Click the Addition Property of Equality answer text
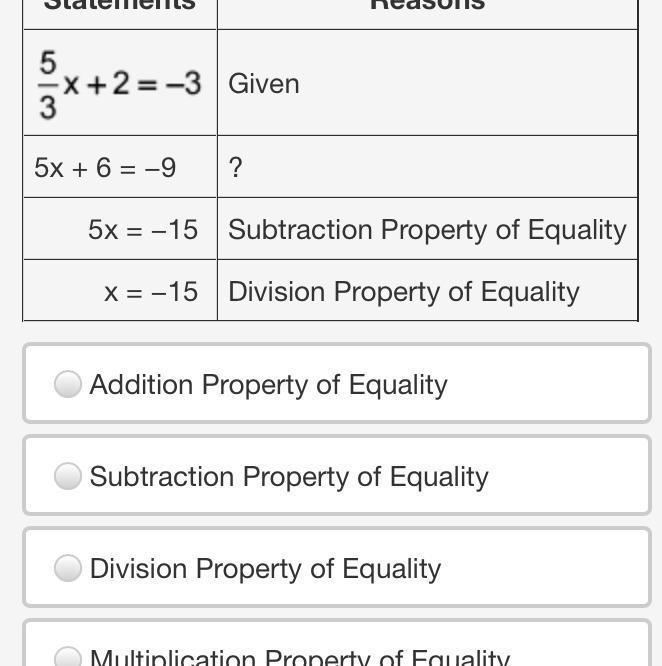 click(x=268, y=385)
